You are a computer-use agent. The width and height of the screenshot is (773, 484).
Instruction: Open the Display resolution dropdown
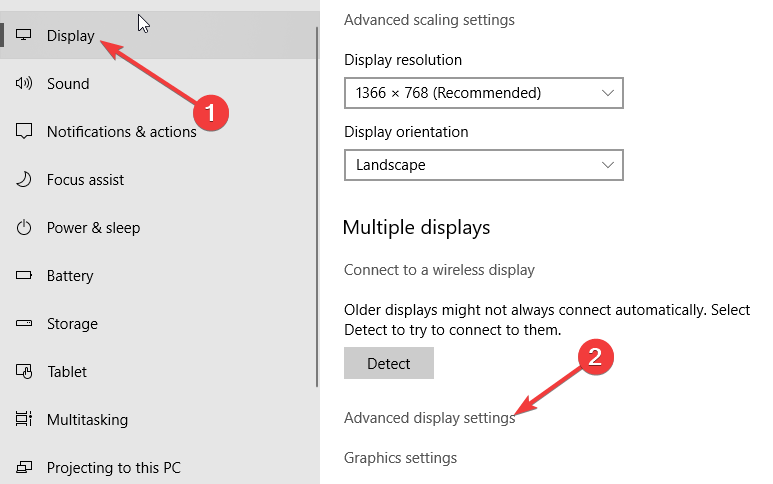coord(484,93)
